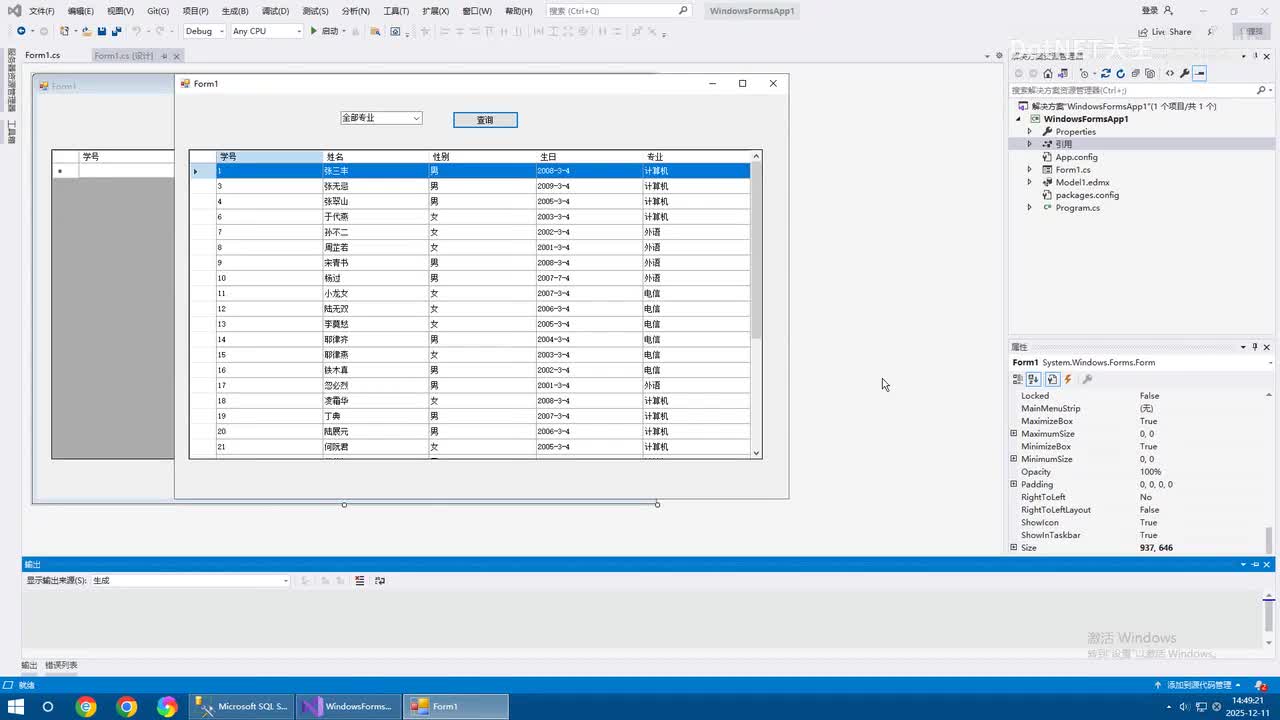Click the 姓名 column header

tap(376, 157)
